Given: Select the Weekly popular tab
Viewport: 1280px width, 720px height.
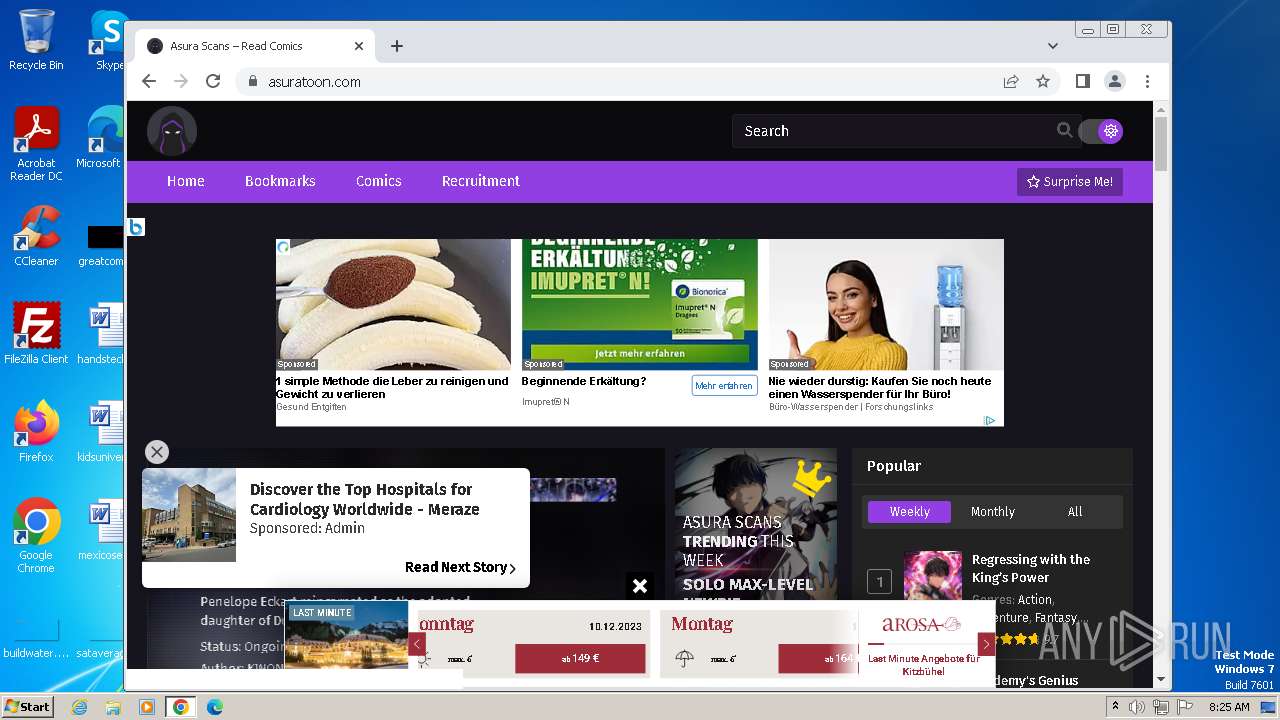Looking at the screenshot, I should pyautogui.click(x=909, y=511).
